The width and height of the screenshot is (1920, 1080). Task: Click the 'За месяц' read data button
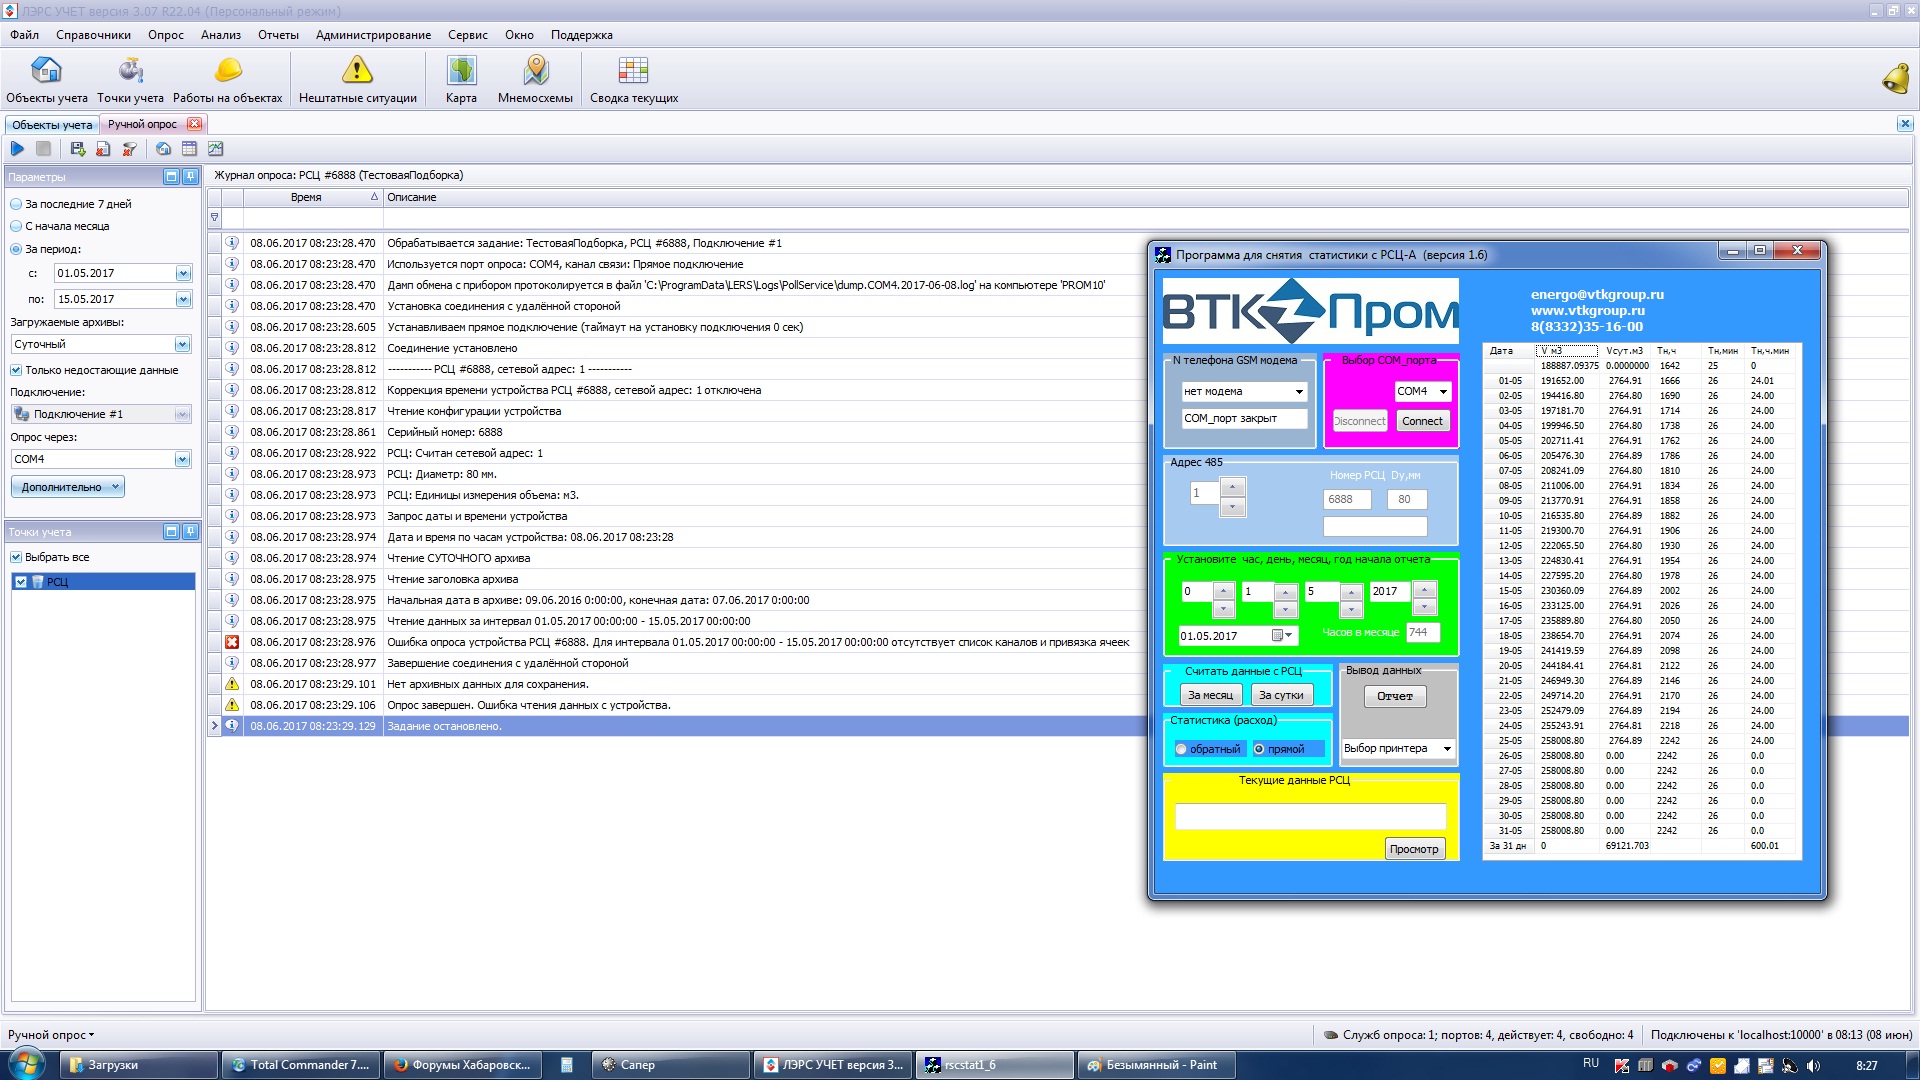pos(1210,695)
